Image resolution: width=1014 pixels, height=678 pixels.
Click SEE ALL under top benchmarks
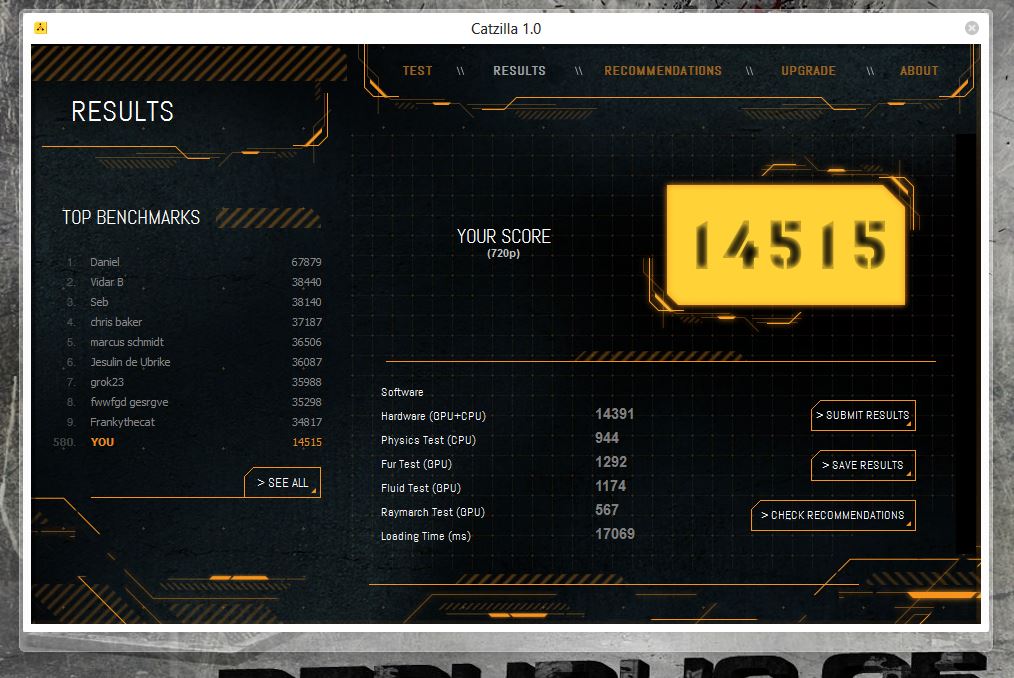(x=283, y=483)
